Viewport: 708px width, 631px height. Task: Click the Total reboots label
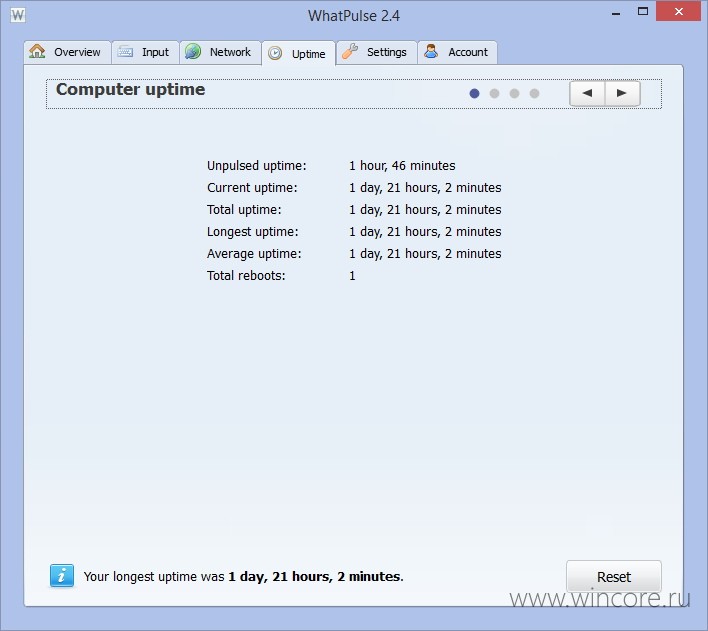(x=246, y=276)
